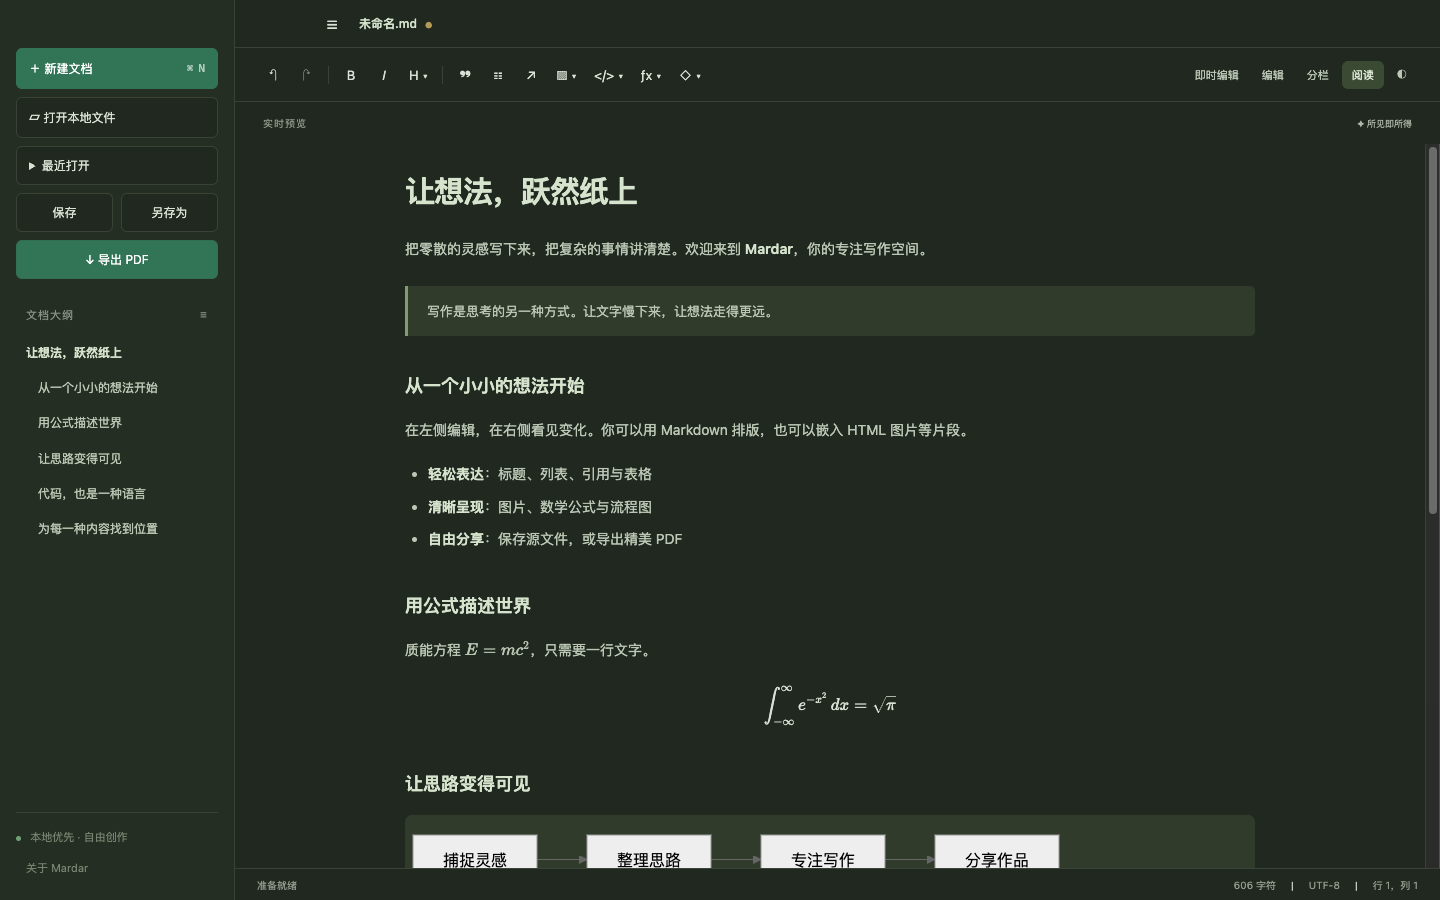Click the outline menu icon beside 文档大纲

[203, 315]
